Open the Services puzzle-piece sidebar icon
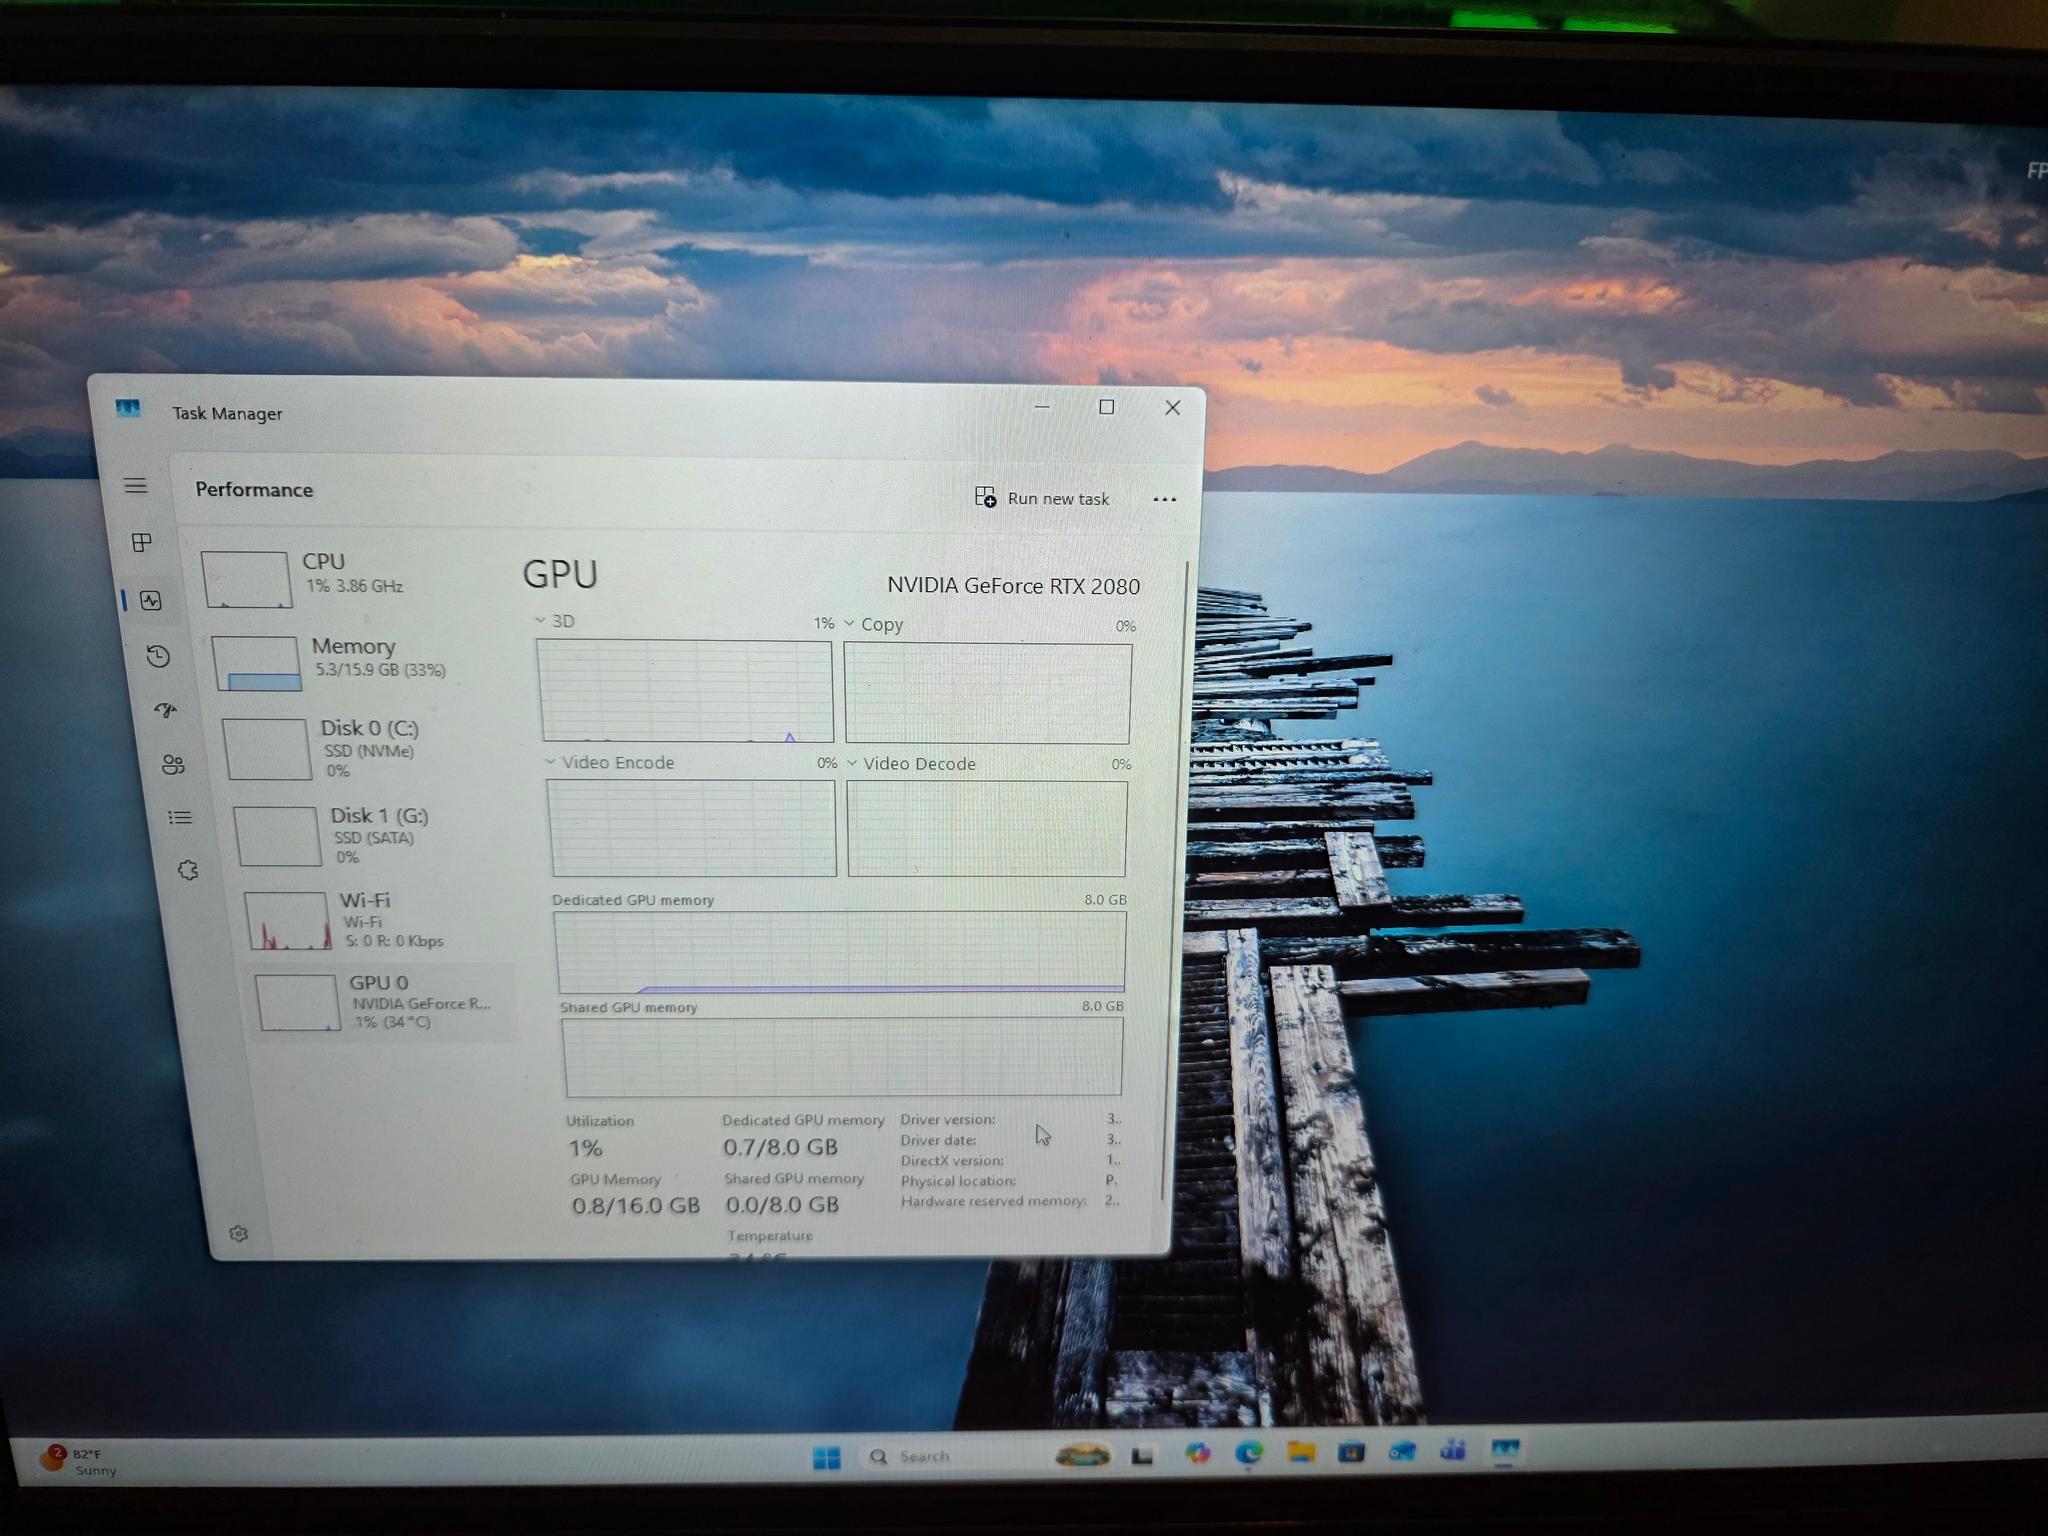Screen dimensions: 2048x1536 [188, 870]
